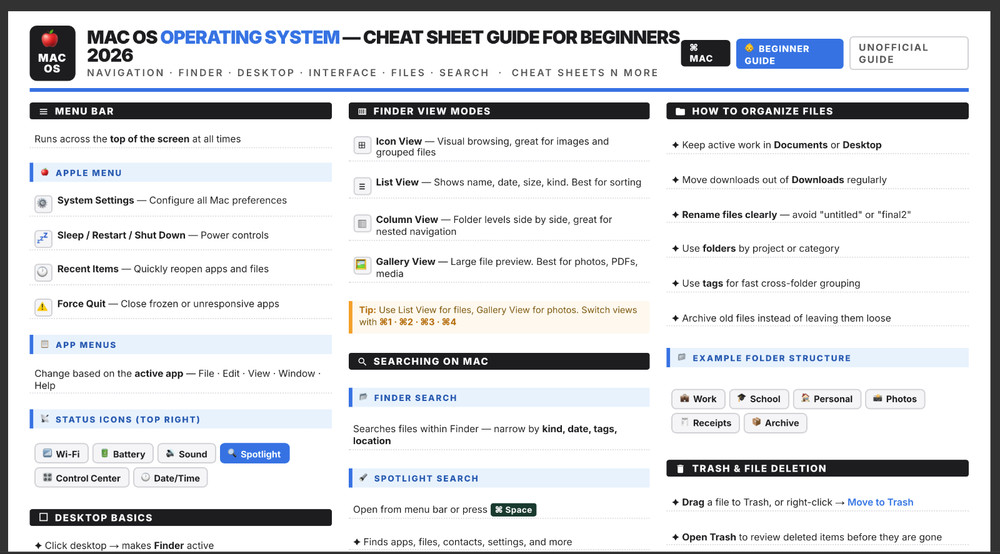
Task: Click the 'NAVIGATION · FINDER · DESKTOP' subtitle line
Action: pos(372,73)
